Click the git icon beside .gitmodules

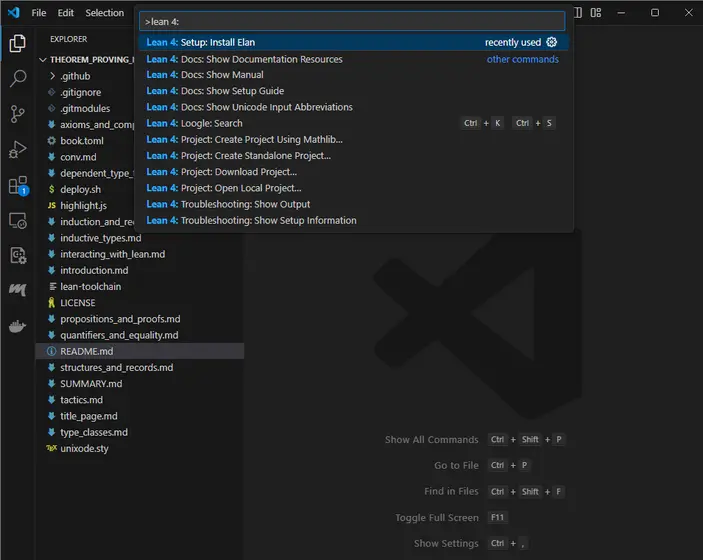(x=52, y=108)
